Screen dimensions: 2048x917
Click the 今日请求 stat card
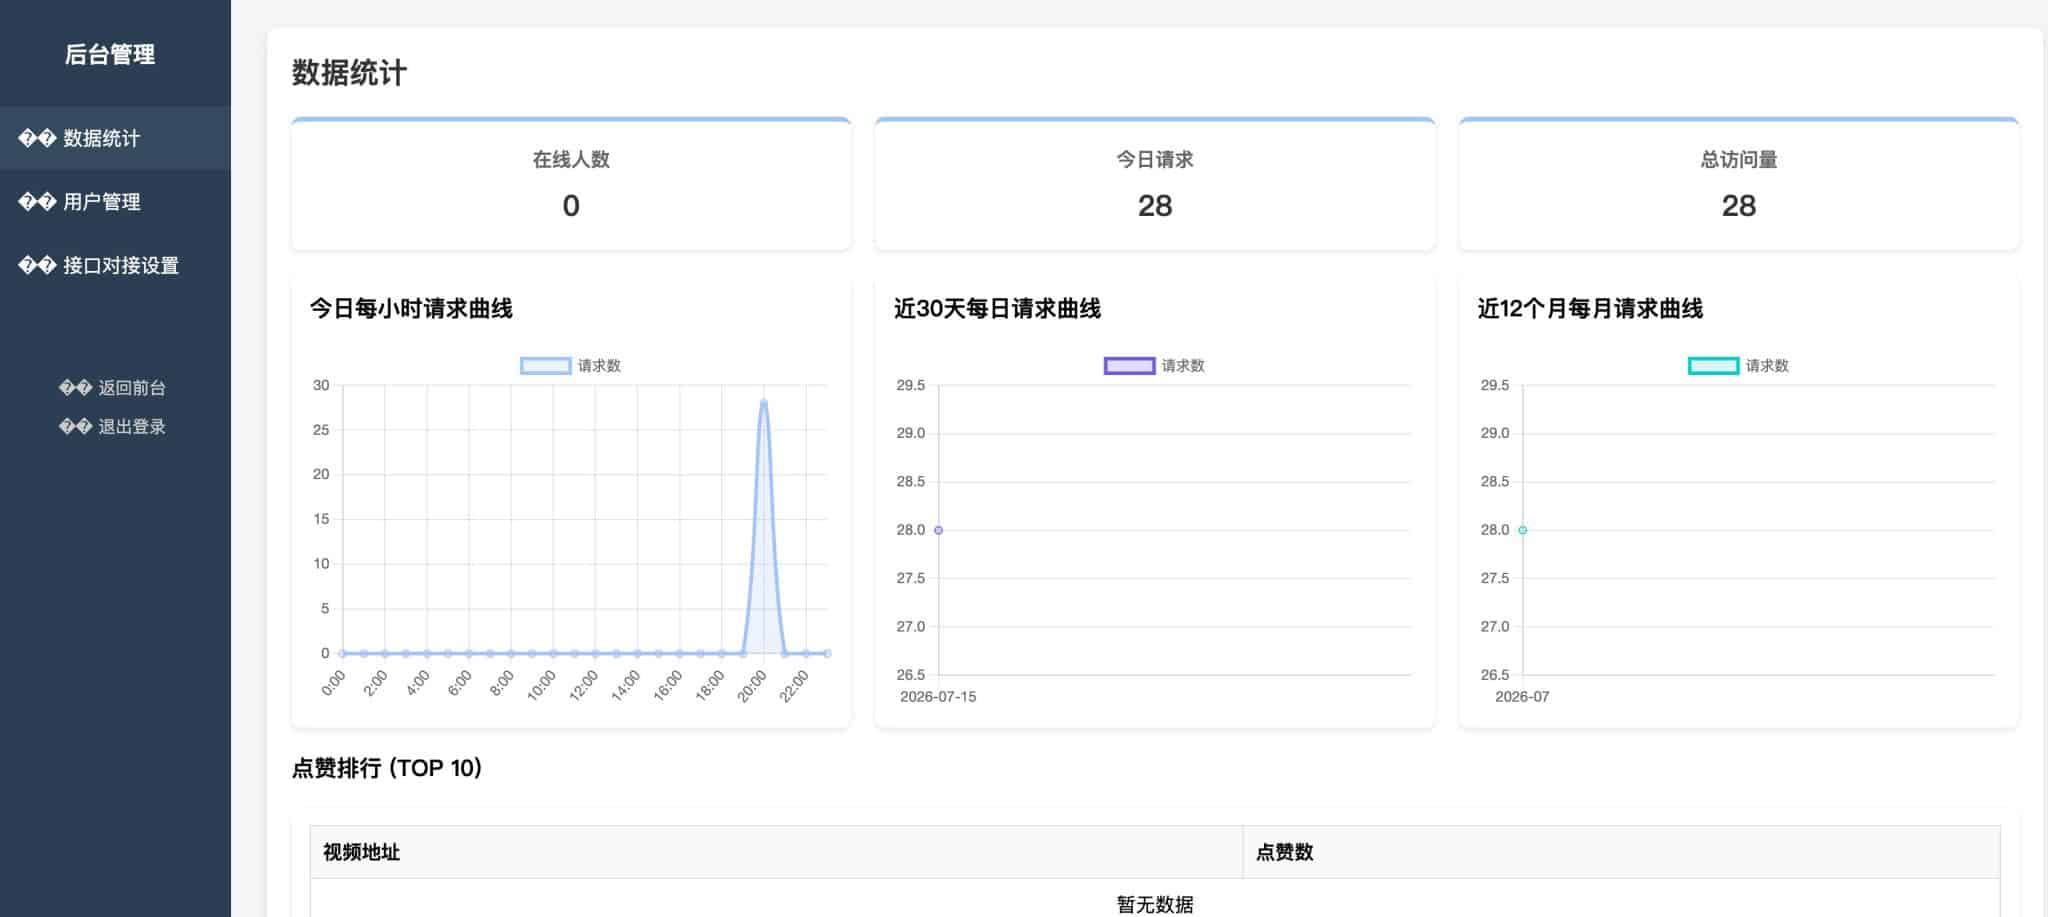pos(1155,184)
